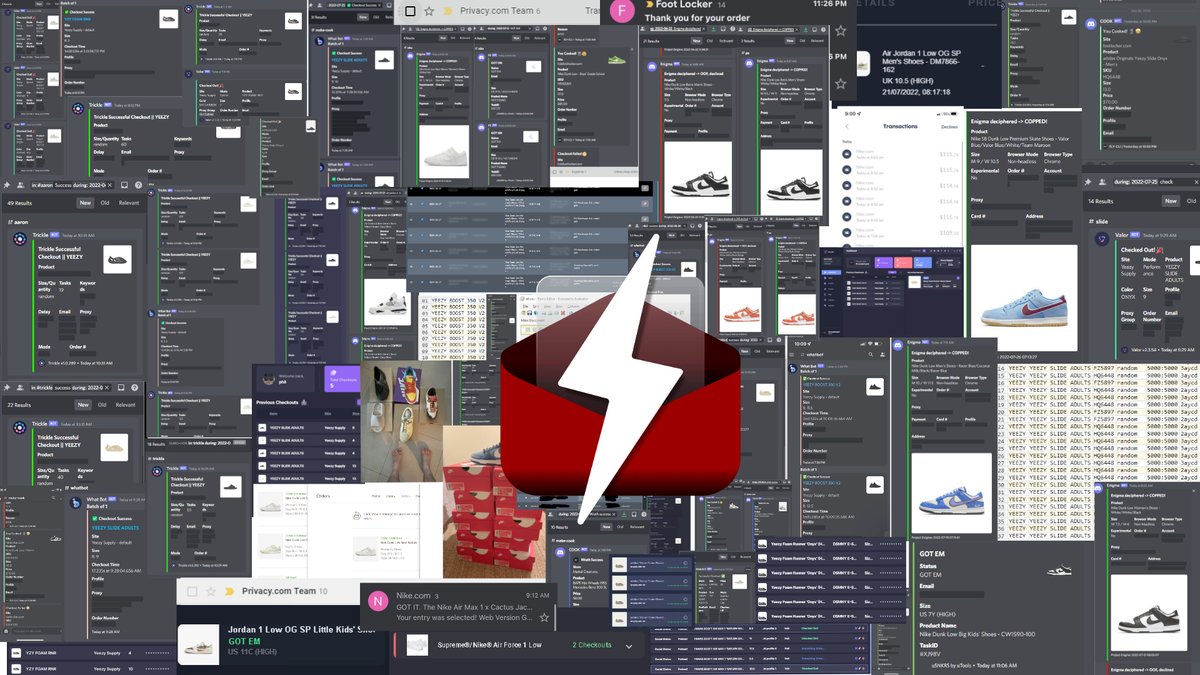
Task: Click Valor bot avatar in #slide results
Action: [1102, 237]
